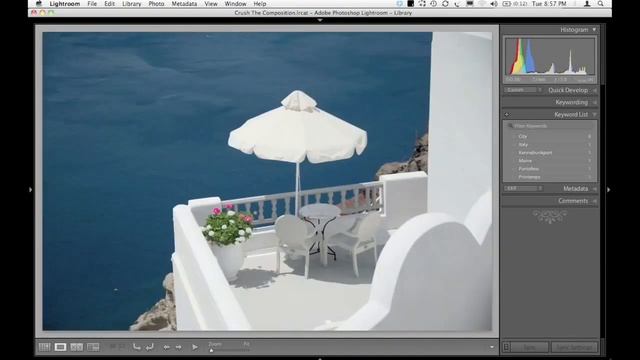The width and height of the screenshot is (640, 360).
Task: Collapse the Histogram panel
Action: coord(594,30)
